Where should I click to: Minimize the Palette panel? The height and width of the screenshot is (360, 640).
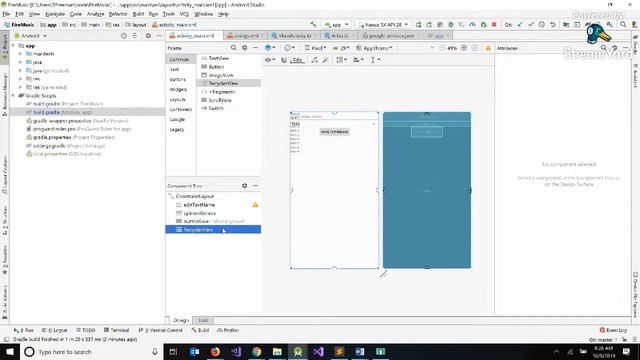tap(255, 48)
